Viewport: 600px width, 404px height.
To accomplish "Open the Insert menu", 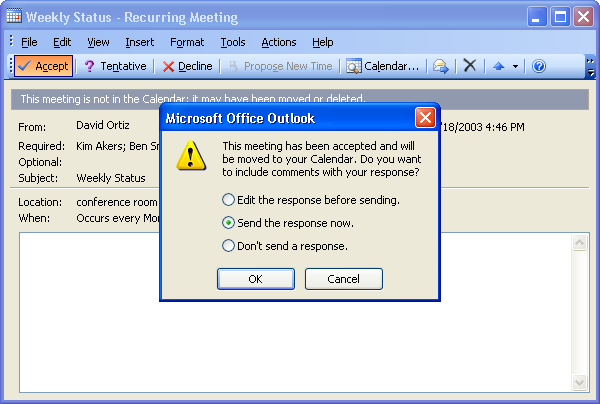I will coord(140,42).
